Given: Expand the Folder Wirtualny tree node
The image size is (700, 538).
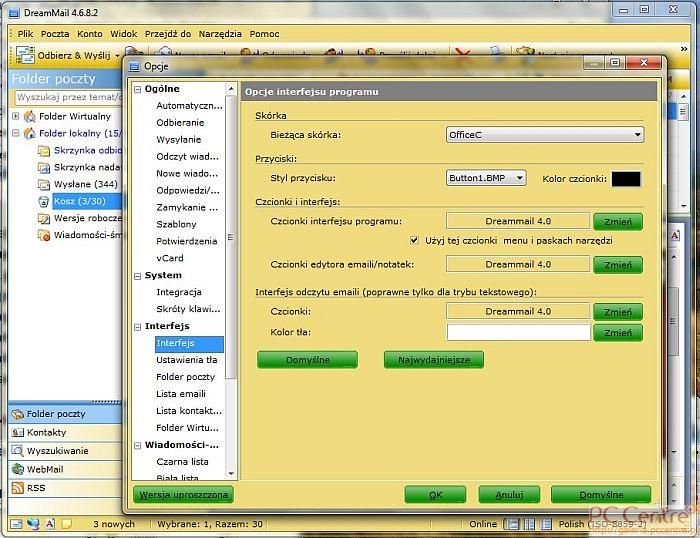Looking at the screenshot, I should [16, 116].
